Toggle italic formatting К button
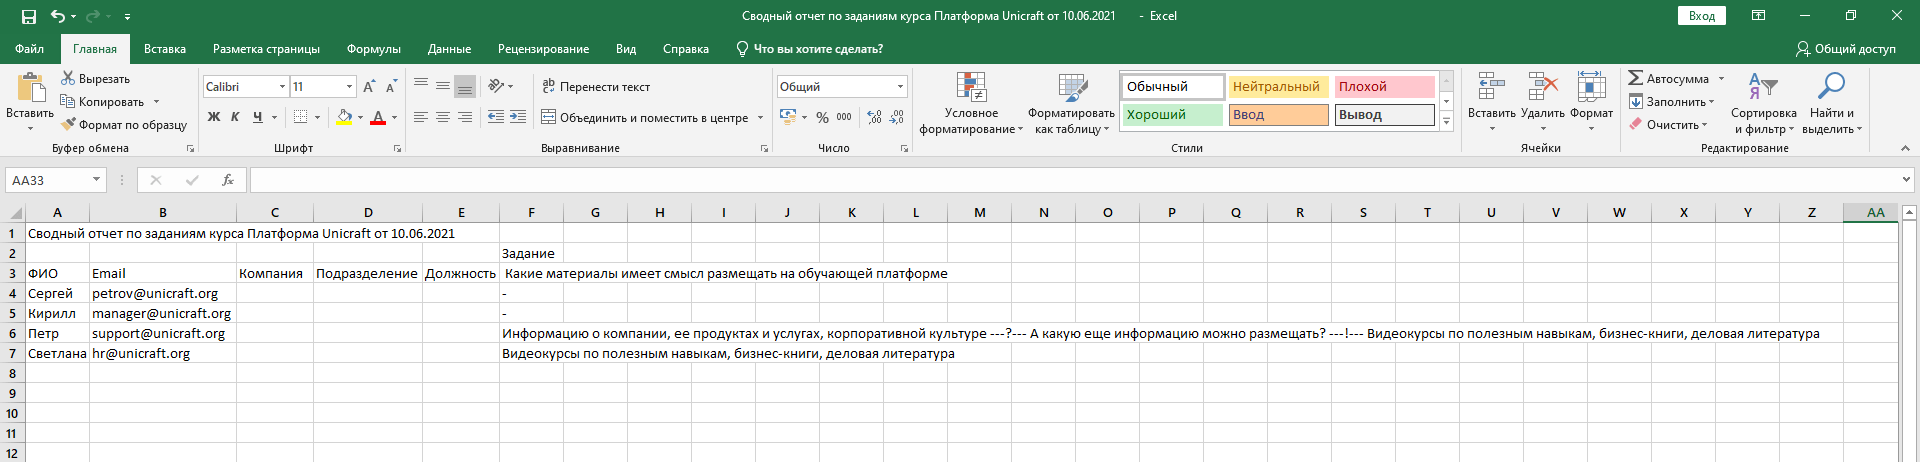The width and height of the screenshot is (1920, 462). pyautogui.click(x=235, y=117)
